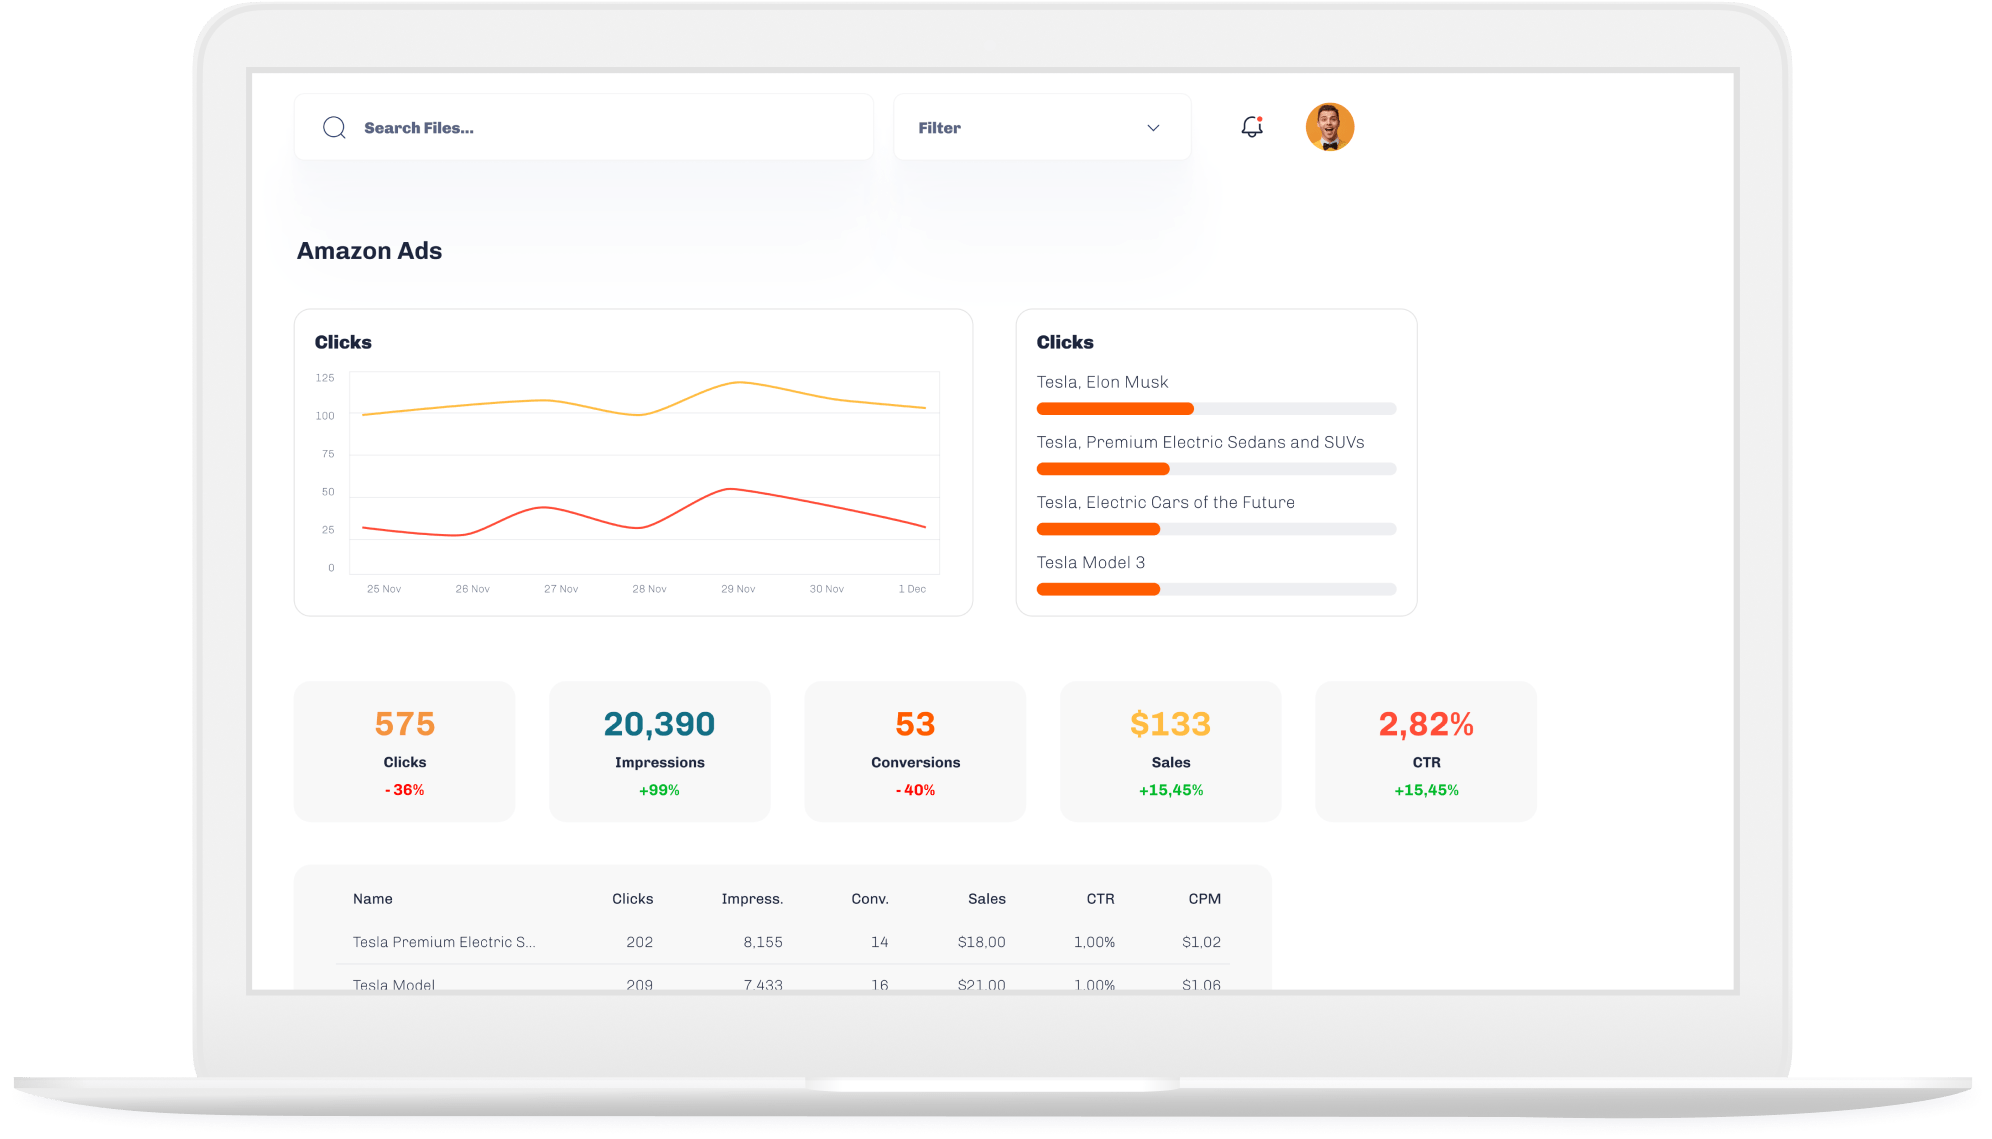This screenshot has width=1992, height=1139.
Task: Click the $1,02 CPM table cell
Action: pos(1202,942)
